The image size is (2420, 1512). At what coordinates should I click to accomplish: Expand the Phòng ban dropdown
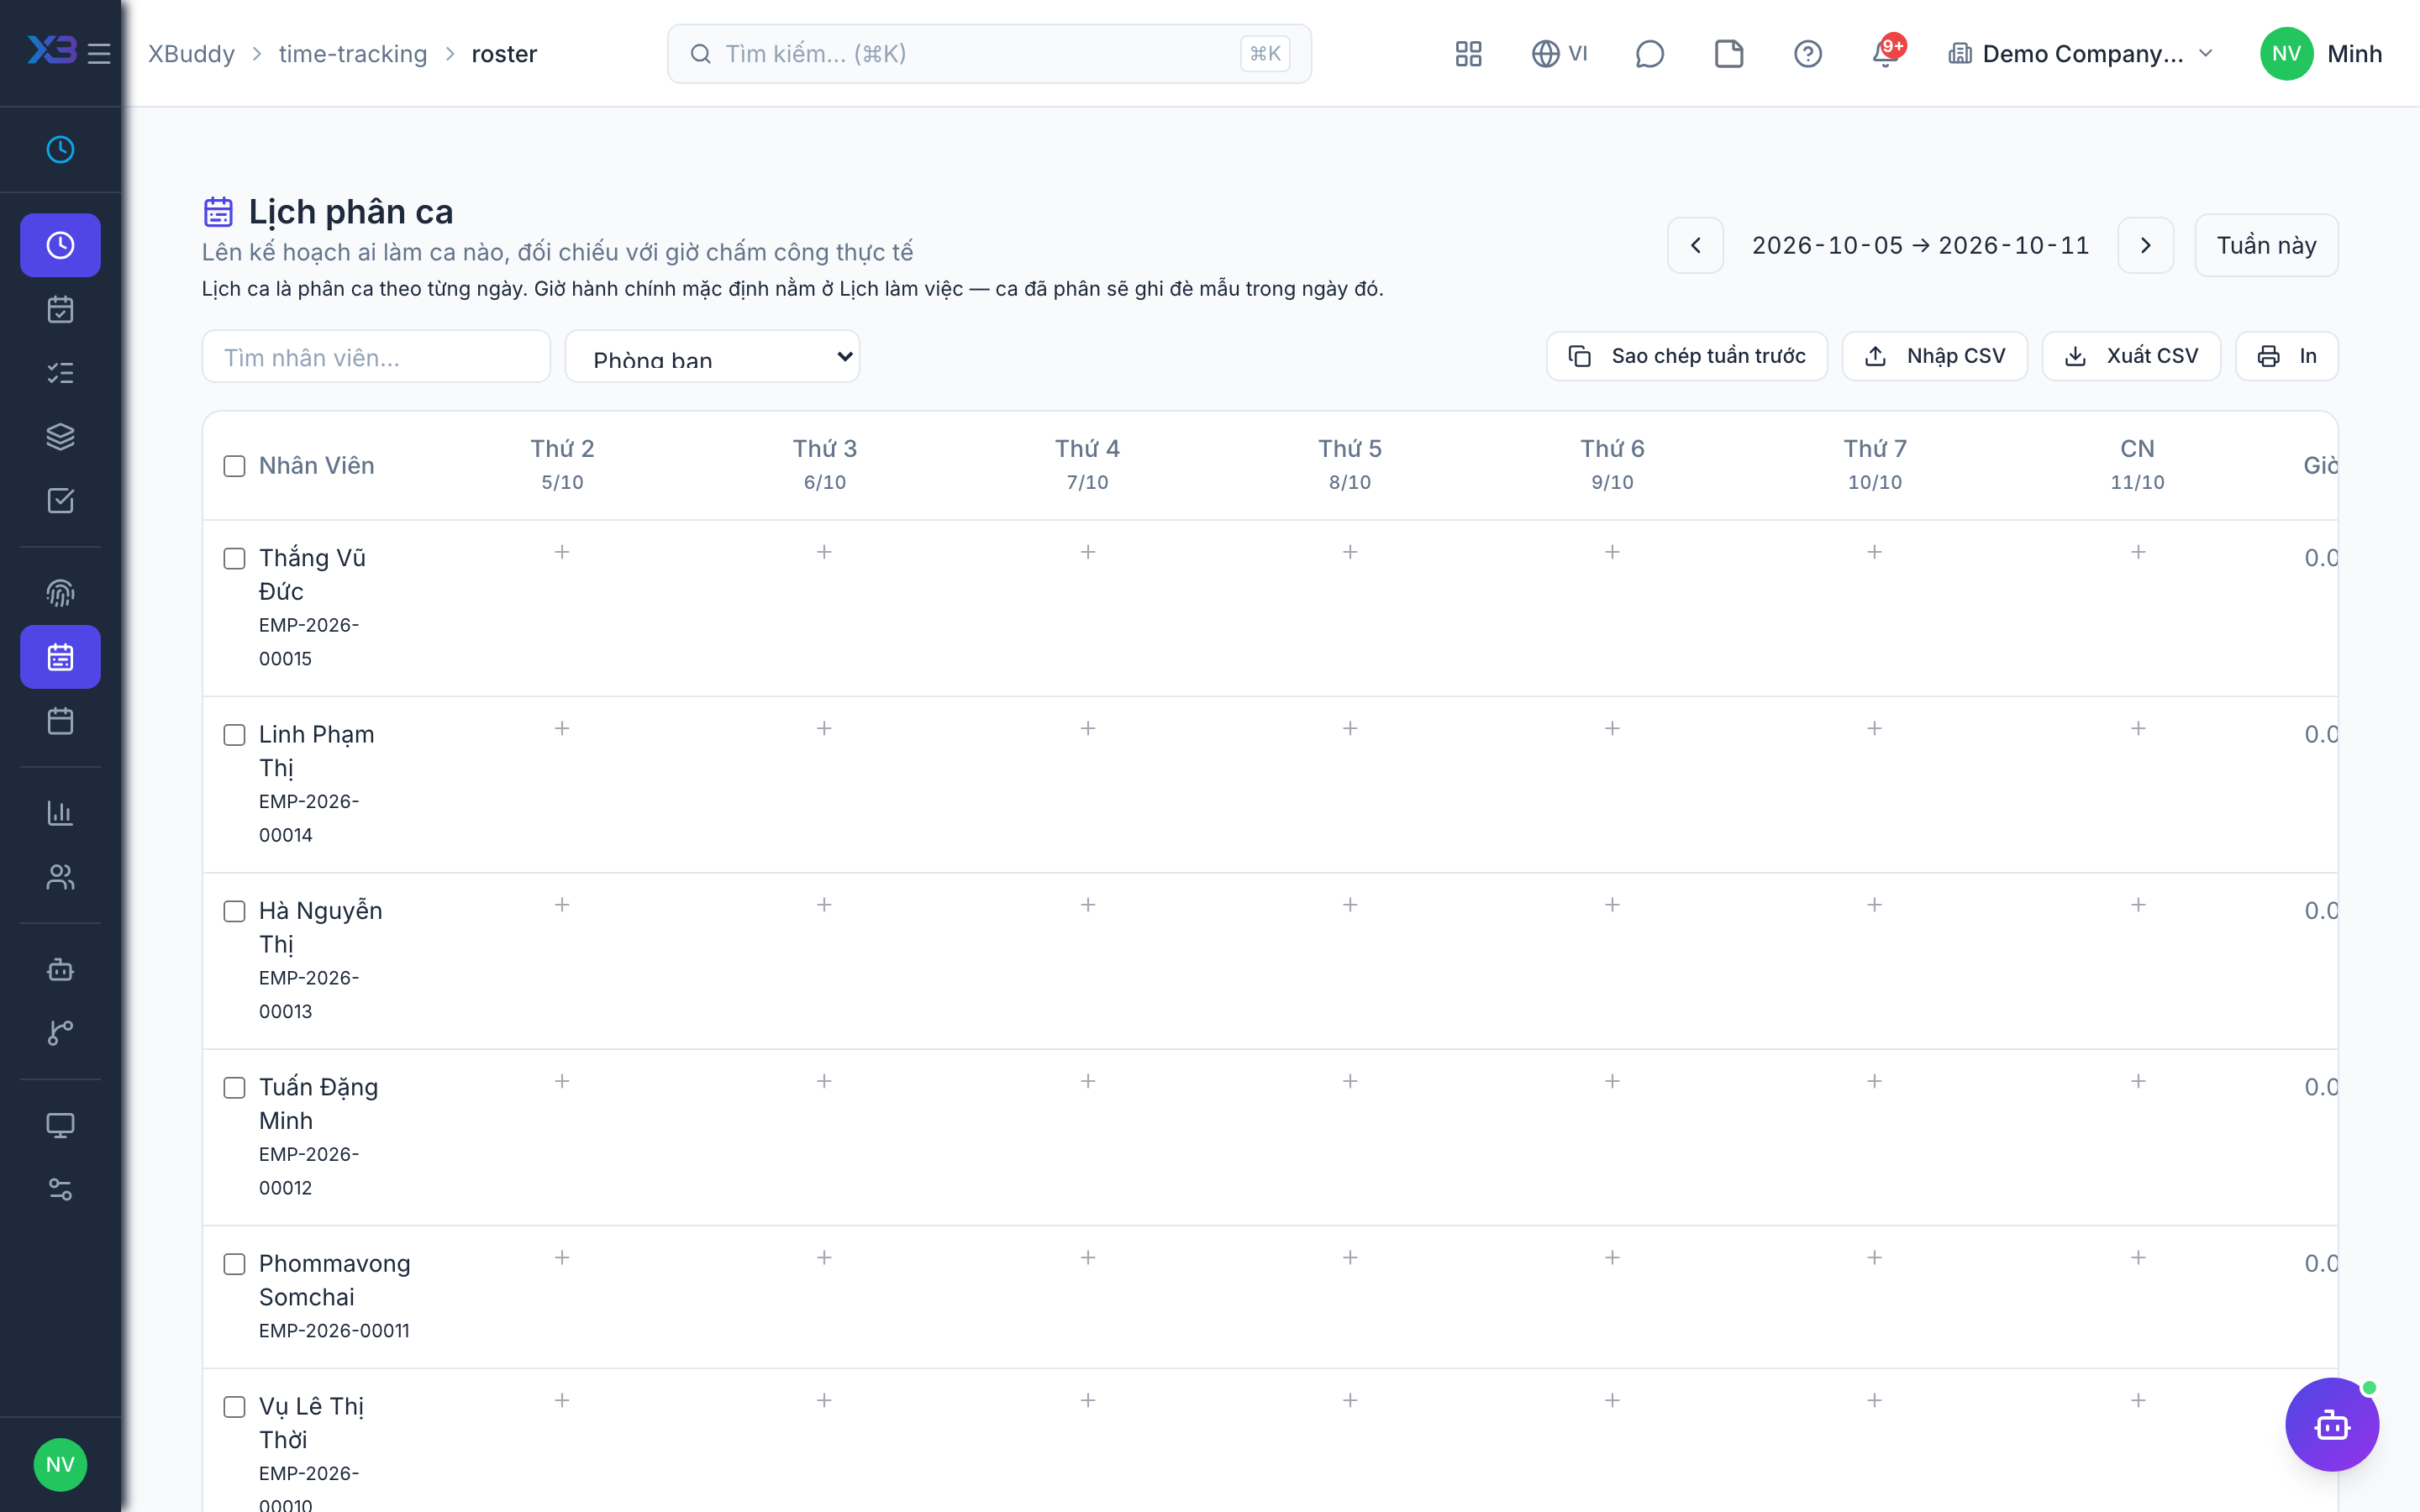point(712,357)
